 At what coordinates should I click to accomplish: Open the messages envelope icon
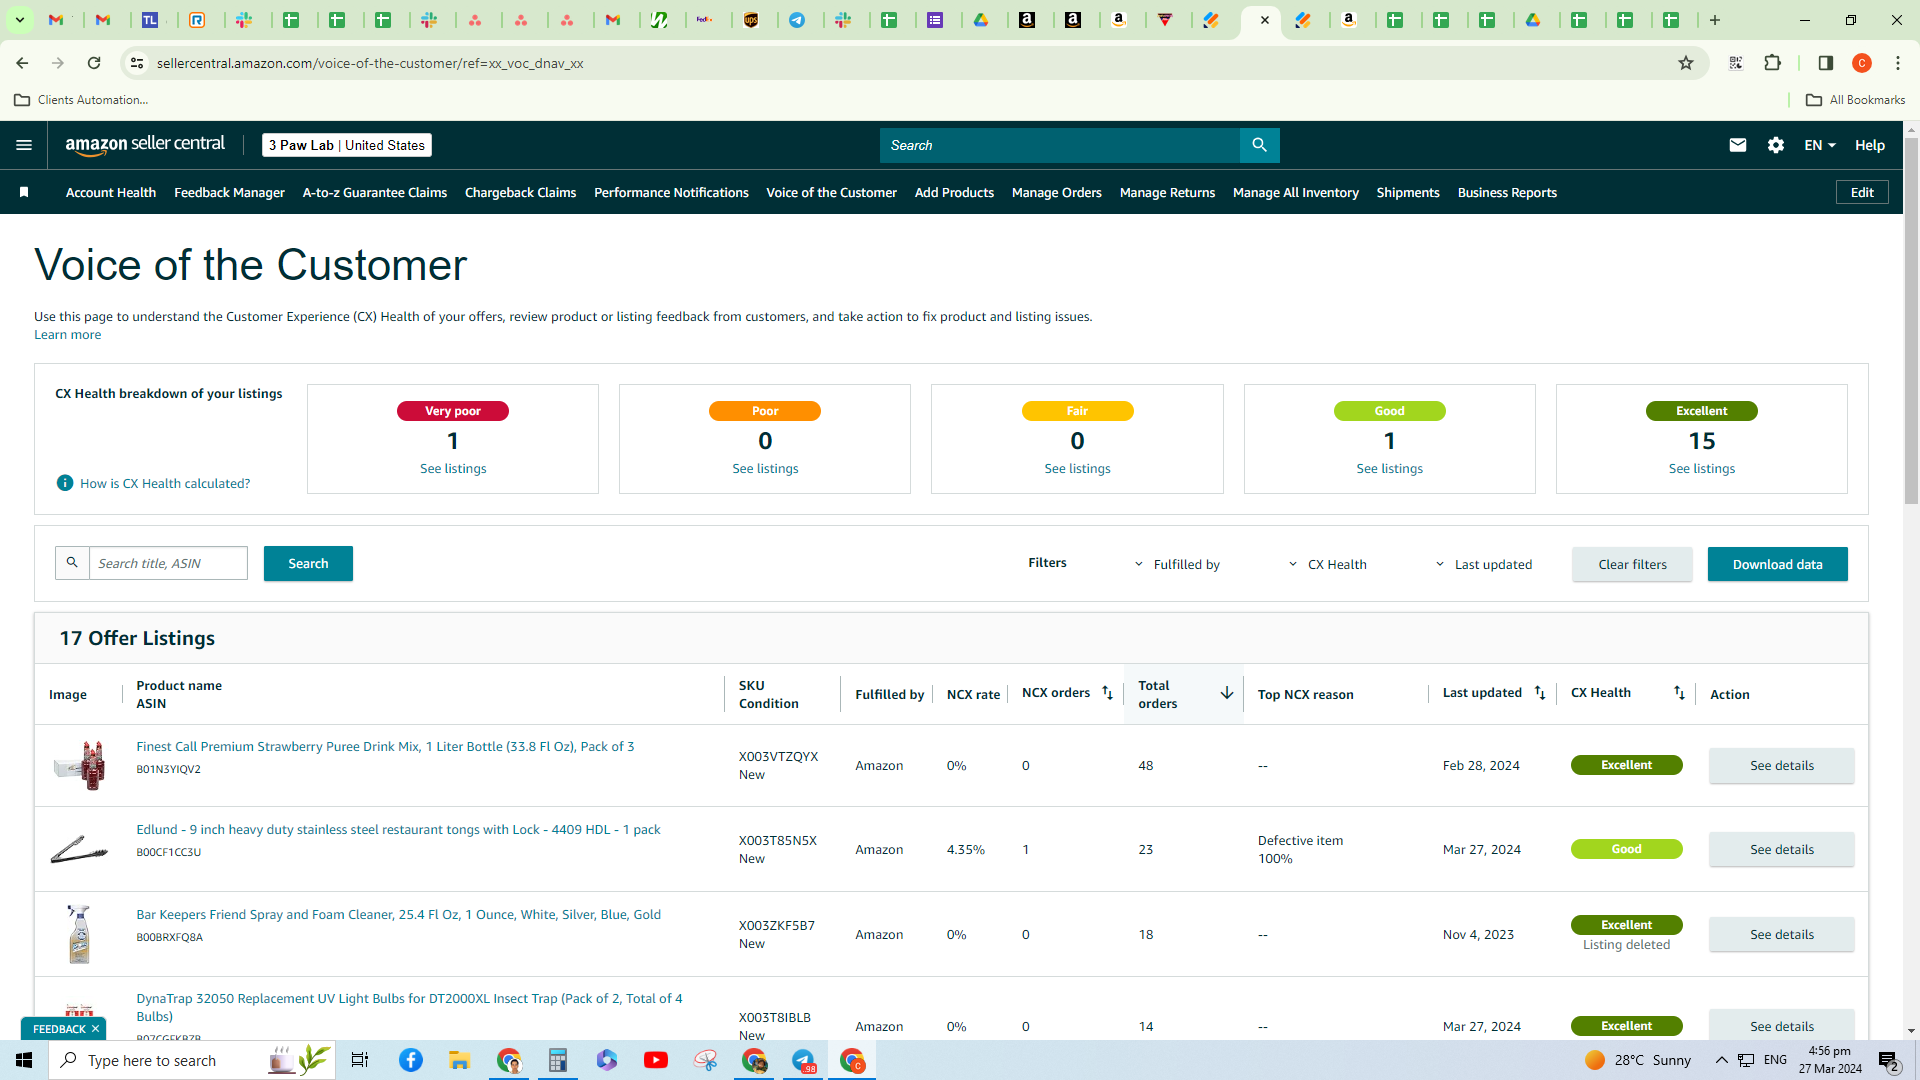(1738, 145)
